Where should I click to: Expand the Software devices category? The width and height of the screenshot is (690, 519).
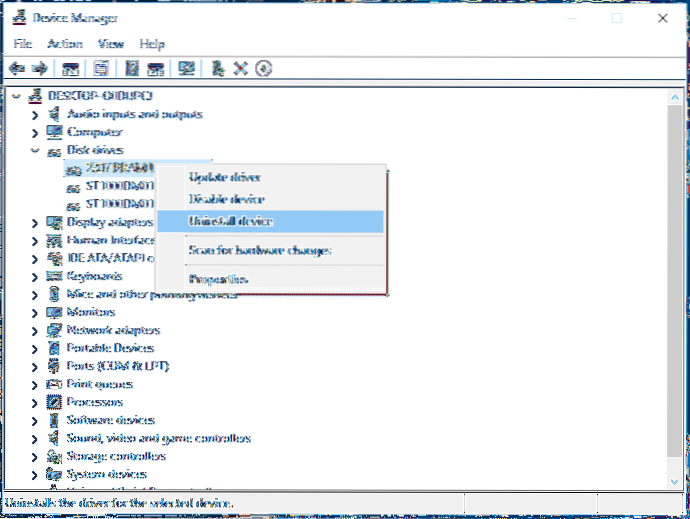35,421
